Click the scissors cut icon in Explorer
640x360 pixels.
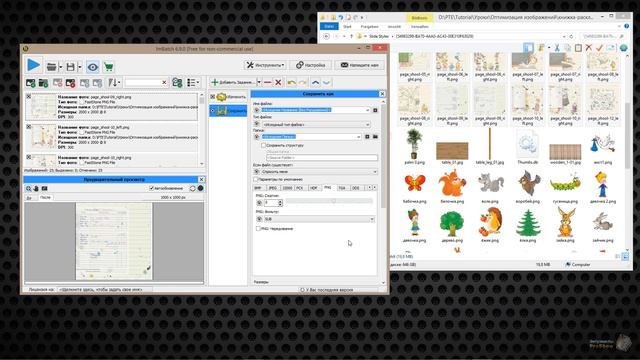pyautogui.click(x=557, y=48)
